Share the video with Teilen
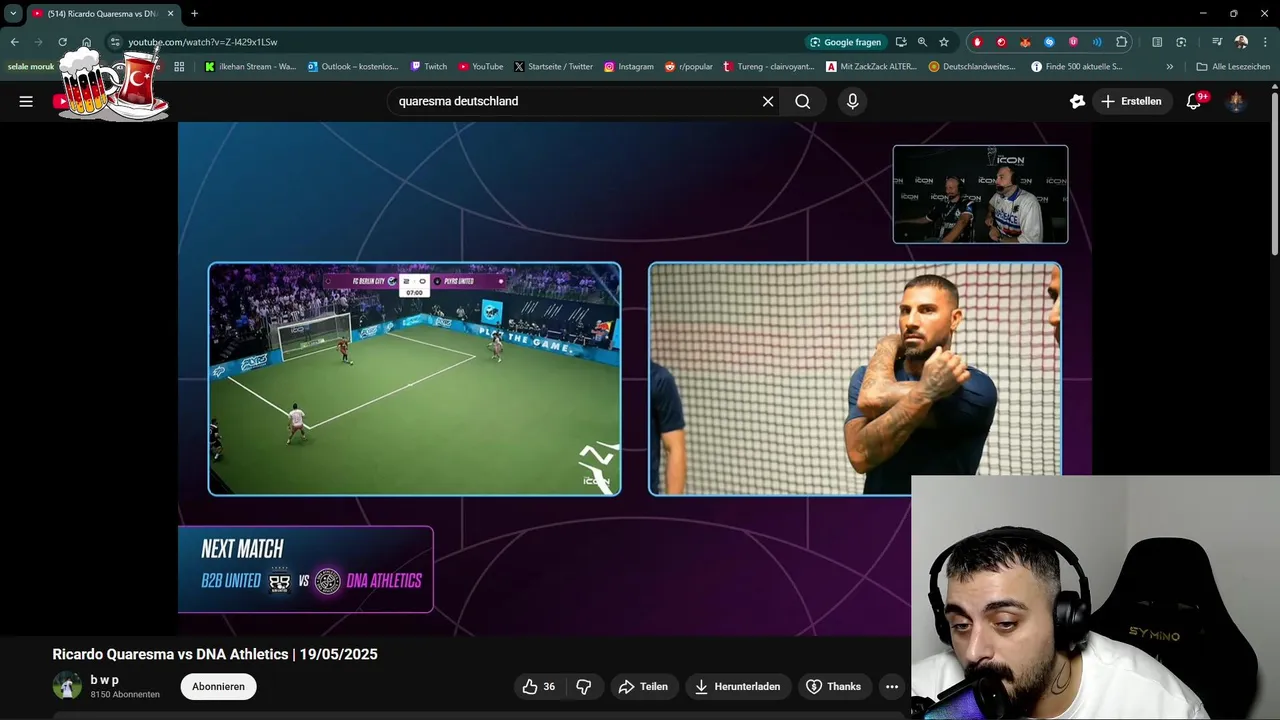Image resolution: width=1280 pixels, height=720 pixels. (643, 686)
